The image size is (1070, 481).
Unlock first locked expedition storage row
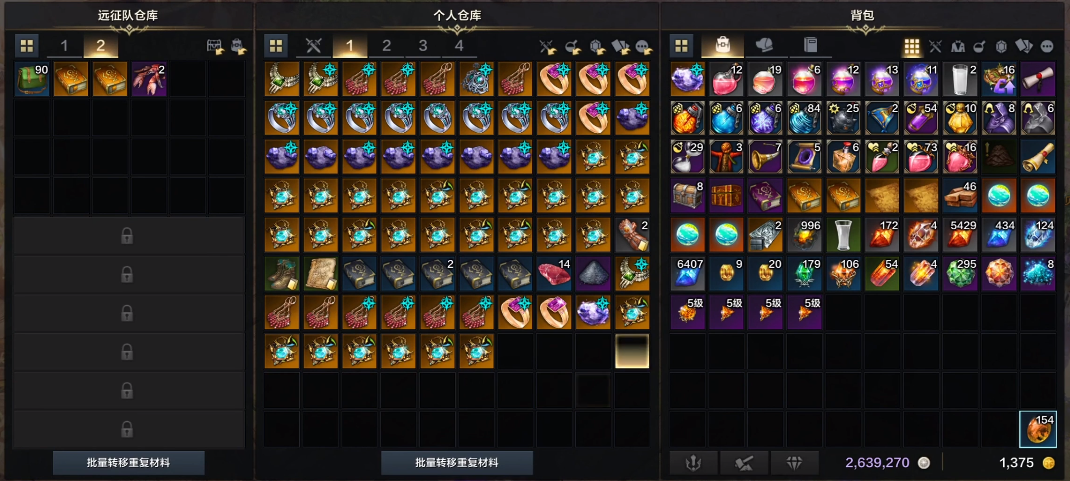(x=127, y=236)
